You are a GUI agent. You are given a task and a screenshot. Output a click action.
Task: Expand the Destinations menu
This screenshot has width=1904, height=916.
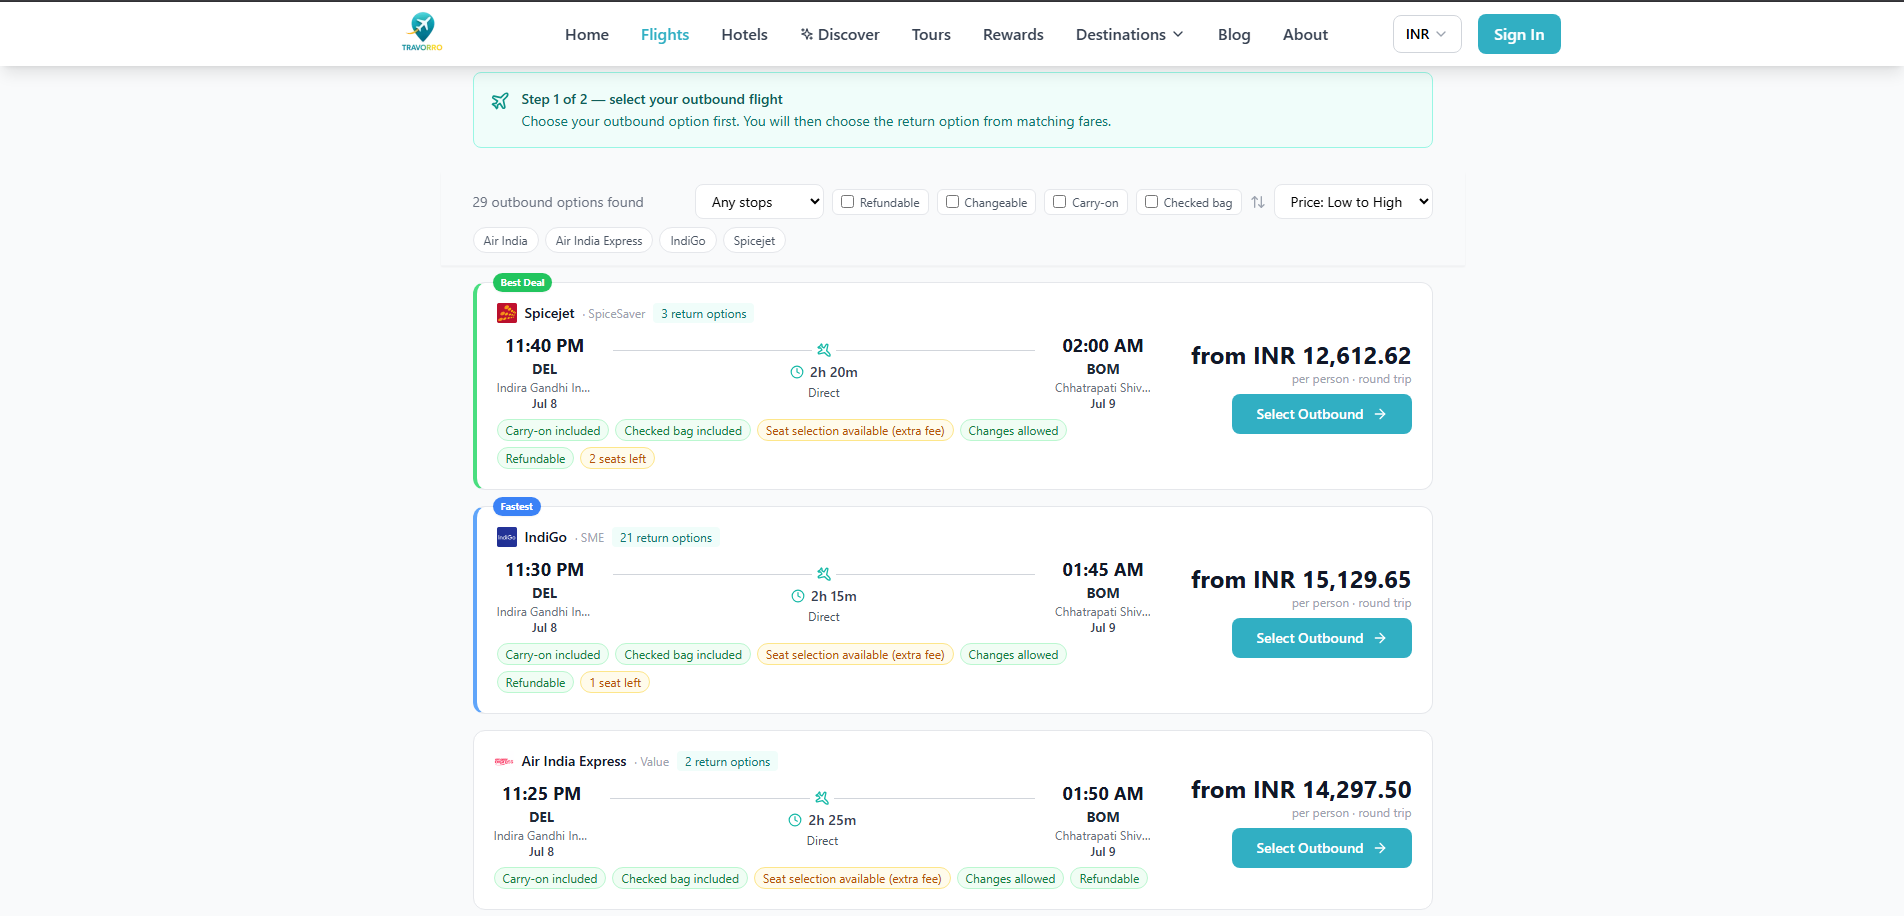[x=1130, y=34]
